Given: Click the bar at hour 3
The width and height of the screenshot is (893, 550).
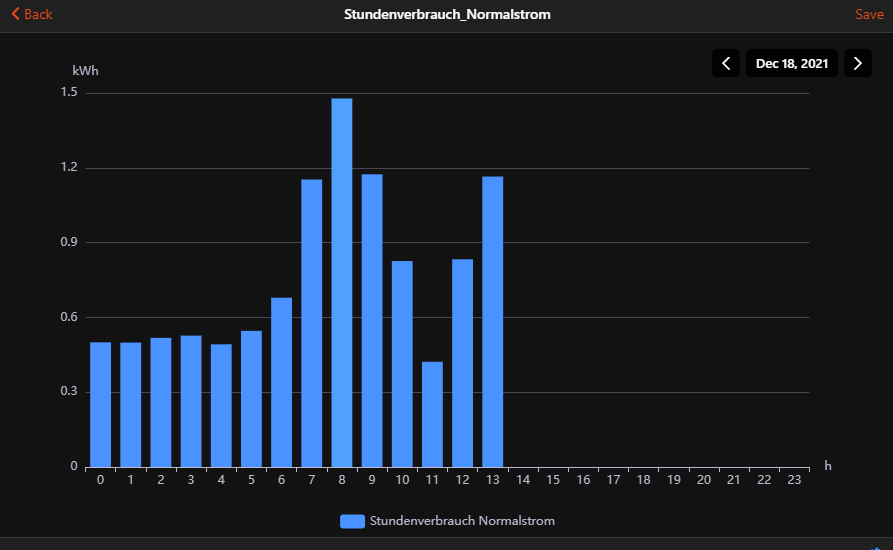Looking at the screenshot, I should pos(191,400).
